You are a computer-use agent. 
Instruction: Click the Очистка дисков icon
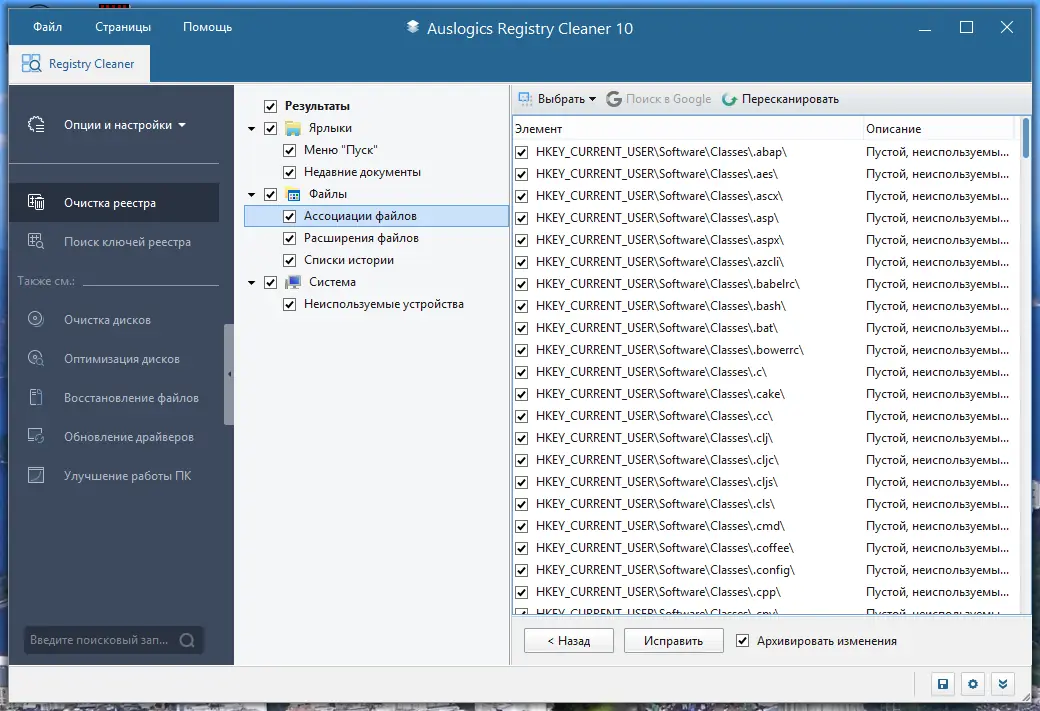click(36, 320)
